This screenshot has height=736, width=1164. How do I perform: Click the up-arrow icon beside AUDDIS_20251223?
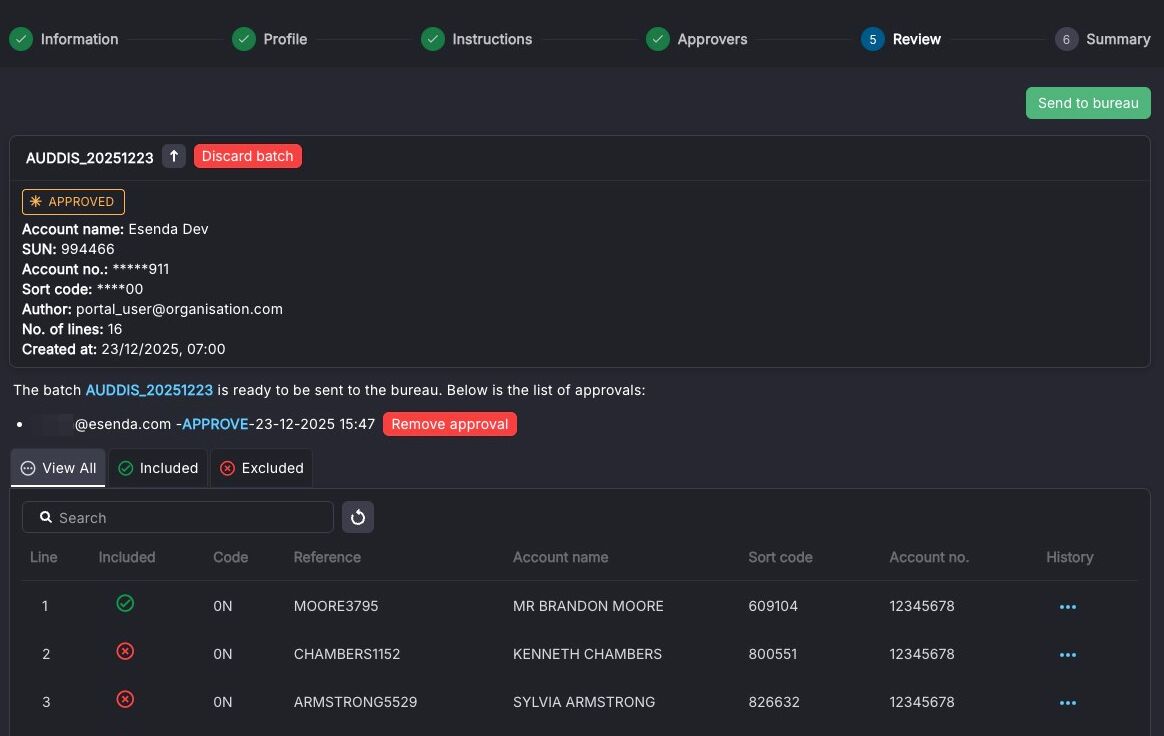pyautogui.click(x=174, y=156)
